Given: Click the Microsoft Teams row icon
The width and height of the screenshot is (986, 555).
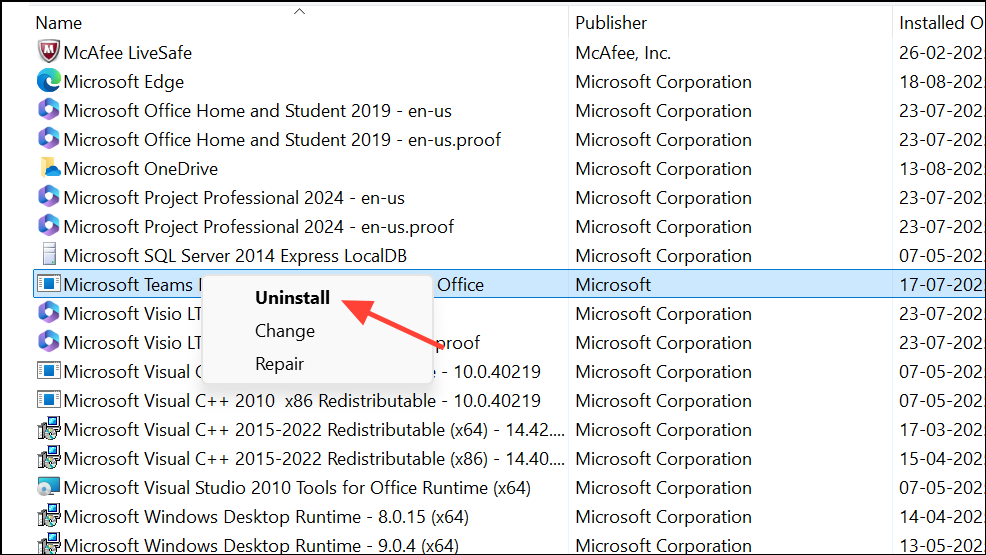Looking at the screenshot, I should pos(48,284).
